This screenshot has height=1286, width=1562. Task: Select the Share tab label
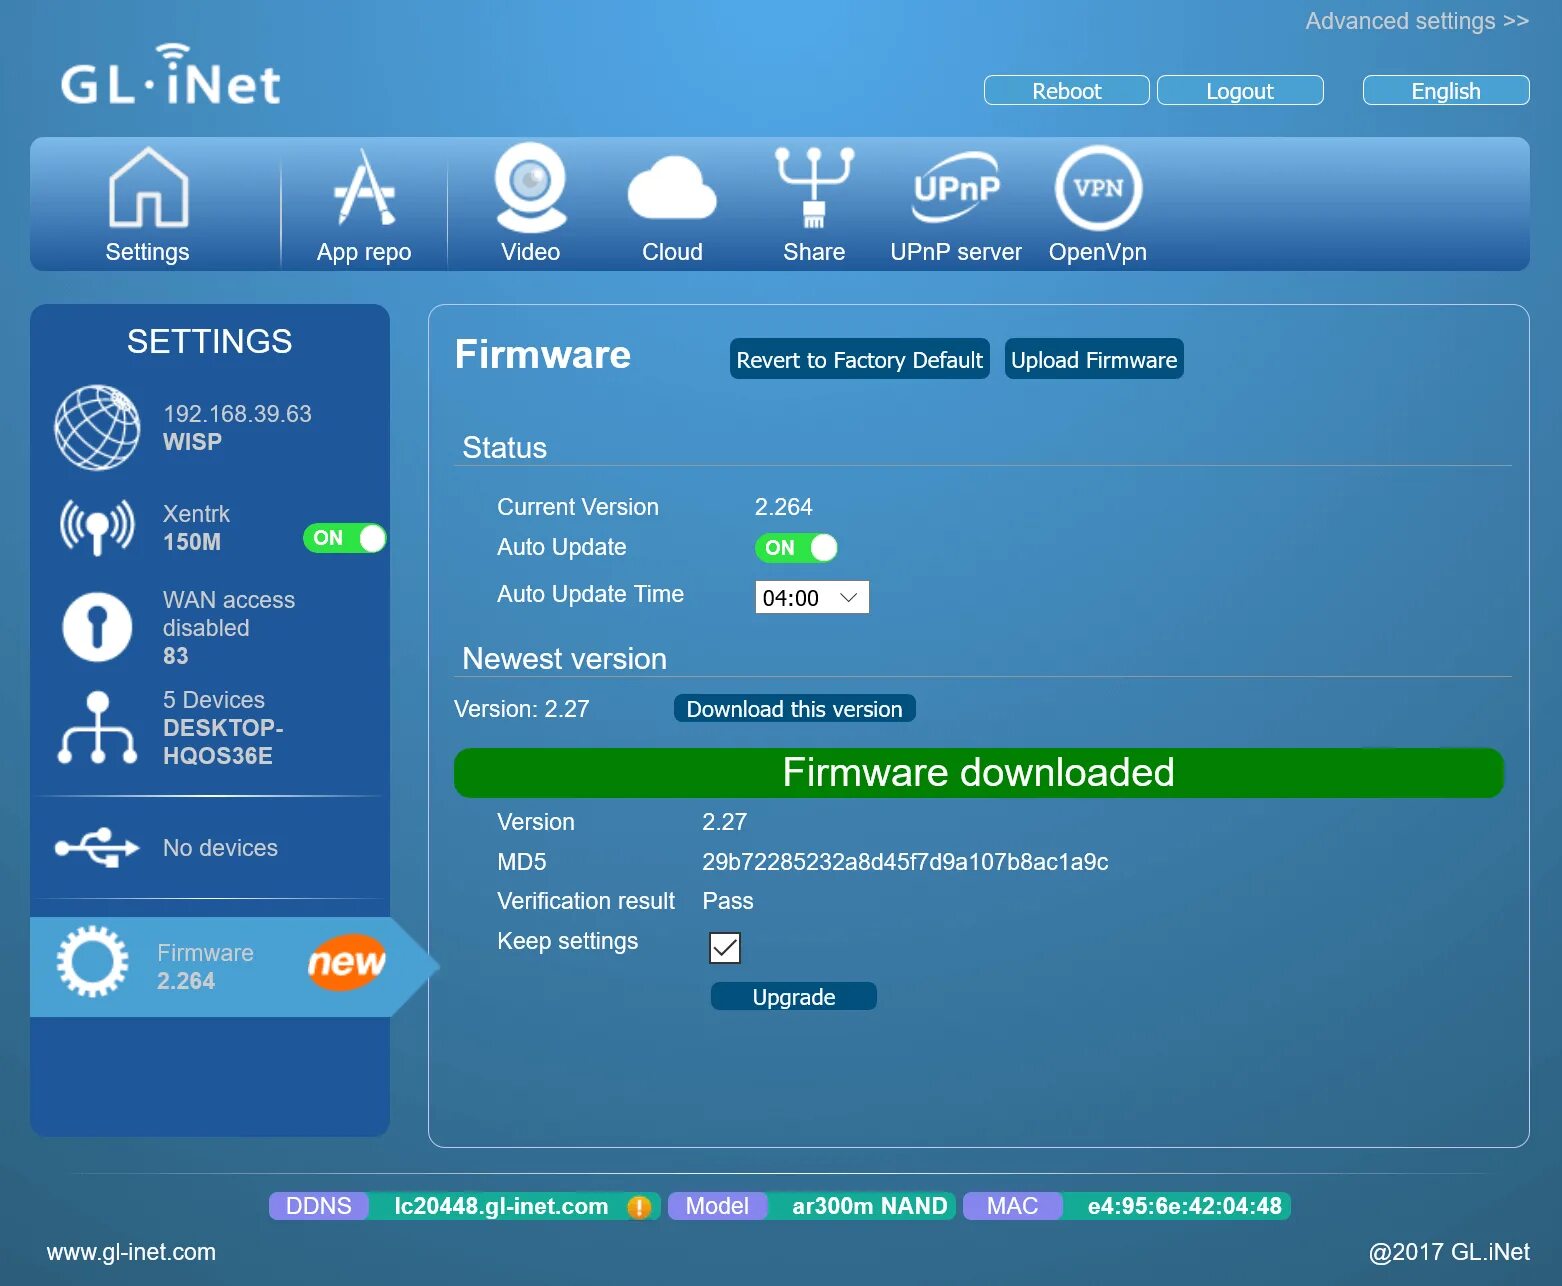click(814, 252)
